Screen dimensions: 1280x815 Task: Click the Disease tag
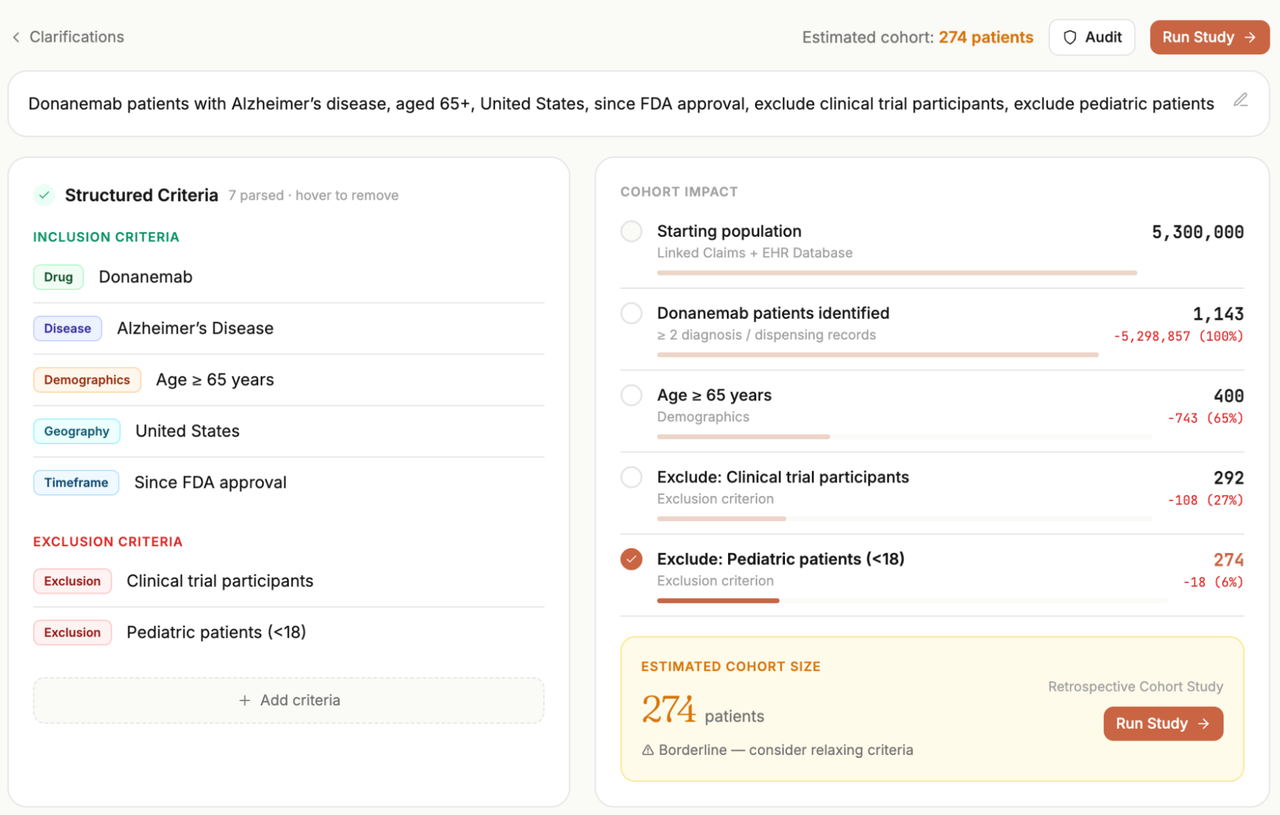pyautogui.click(x=67, y=328)
